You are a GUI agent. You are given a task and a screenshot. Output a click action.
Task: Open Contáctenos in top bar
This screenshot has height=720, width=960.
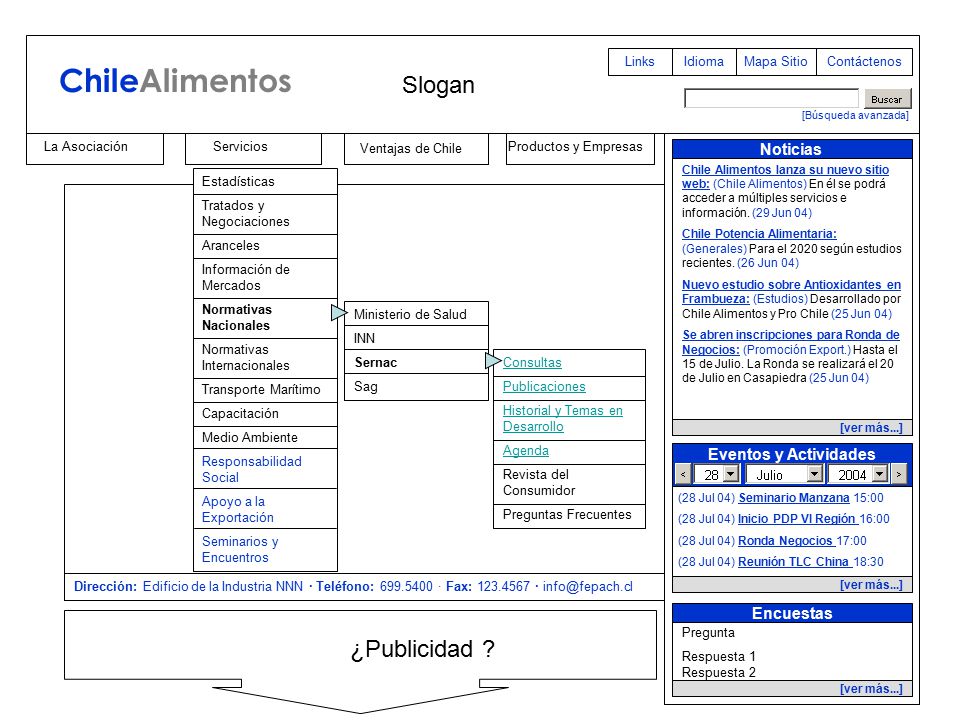click(x=864, y=62)
